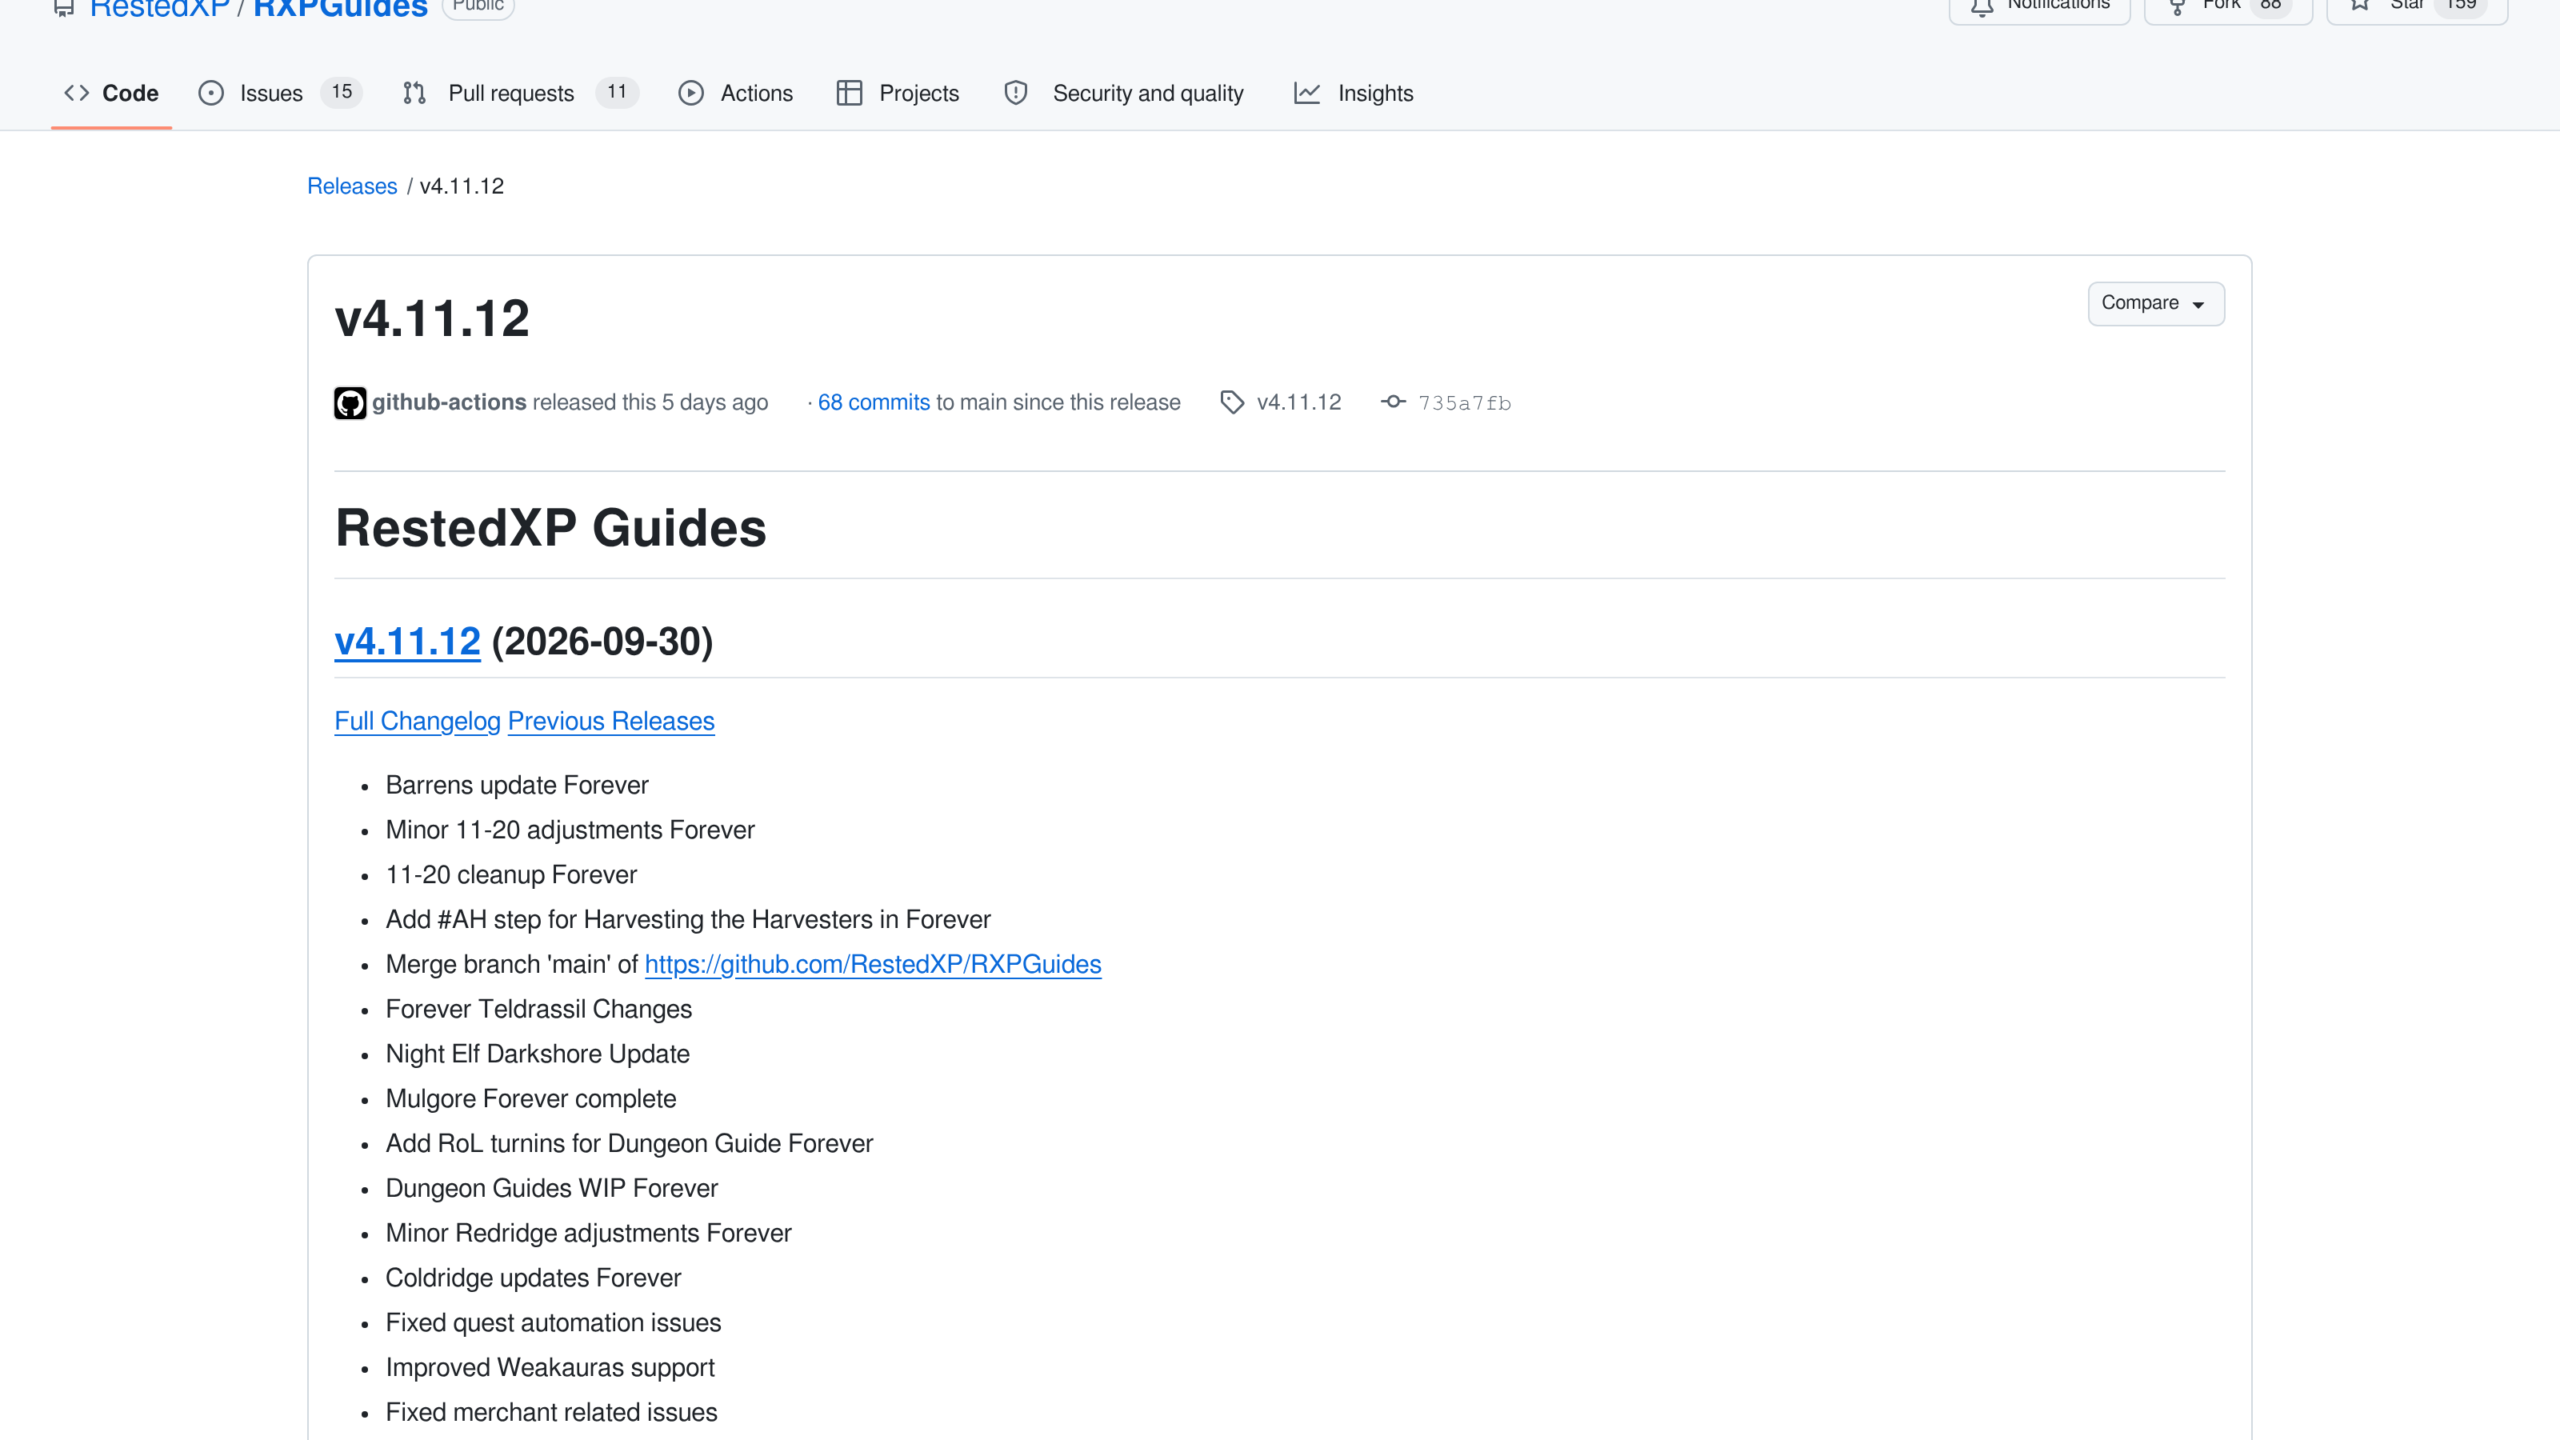
Task: Click the Actions play icon
Action: [691, 93]
